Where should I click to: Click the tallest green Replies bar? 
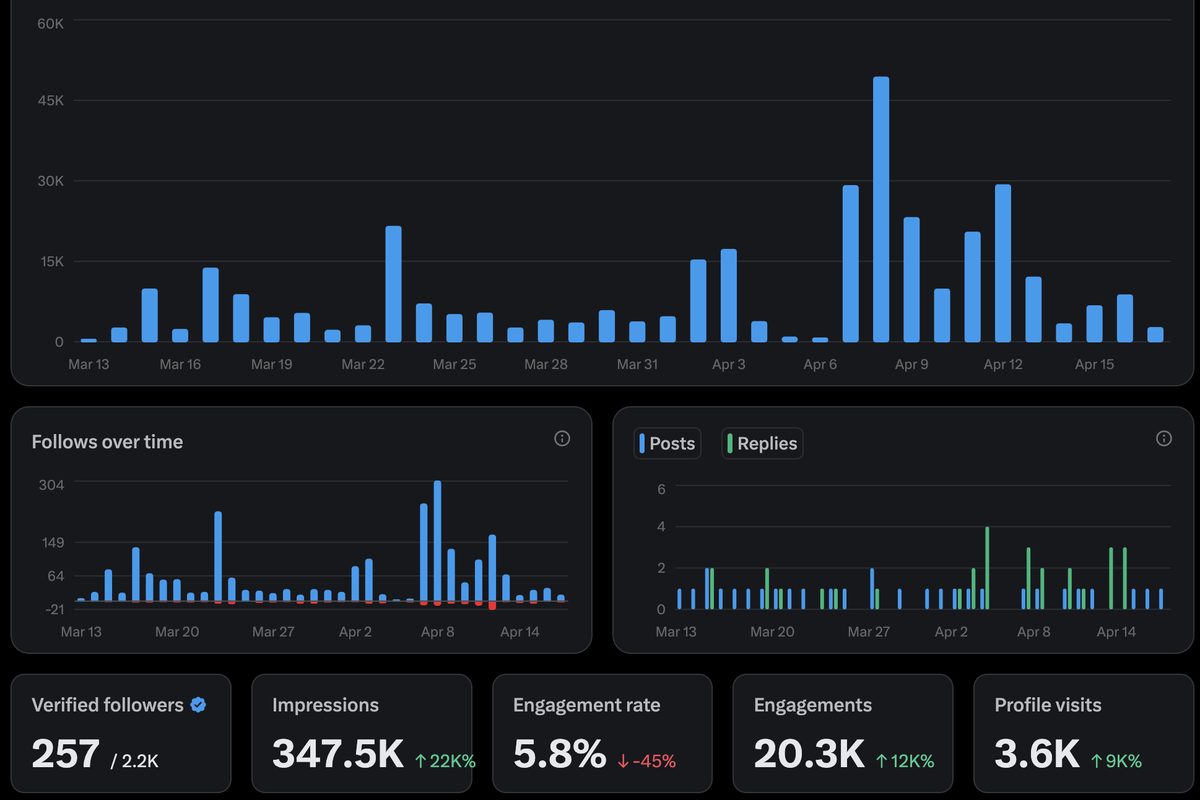(987, 568)
